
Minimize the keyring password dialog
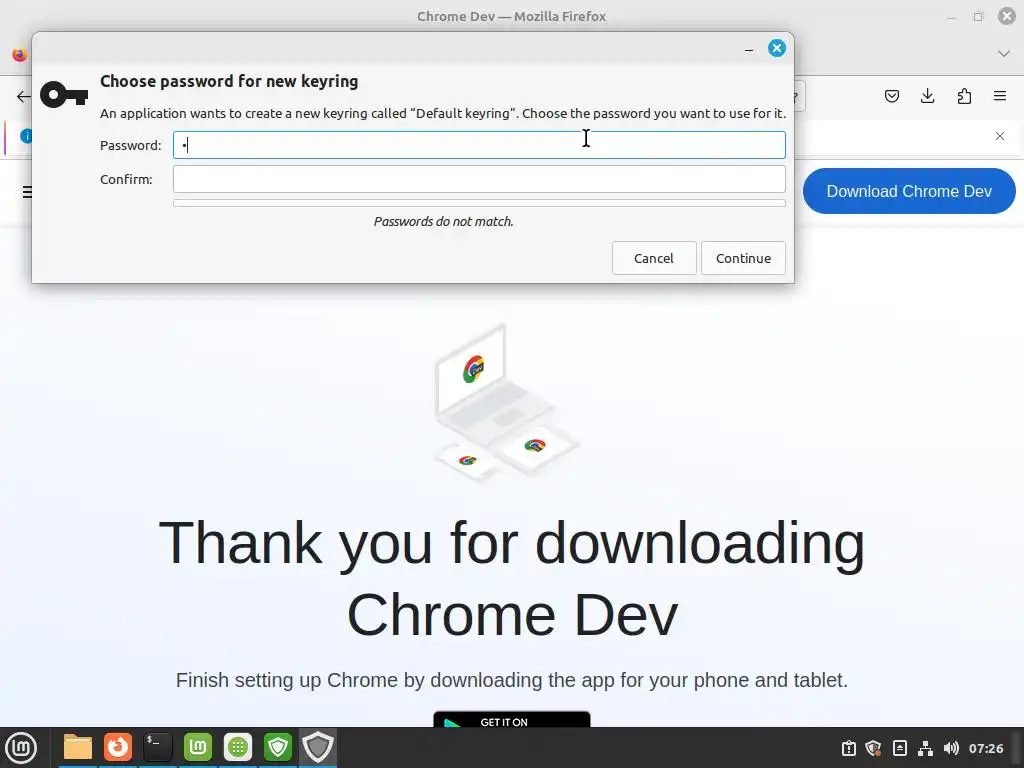tap(748, 50)
